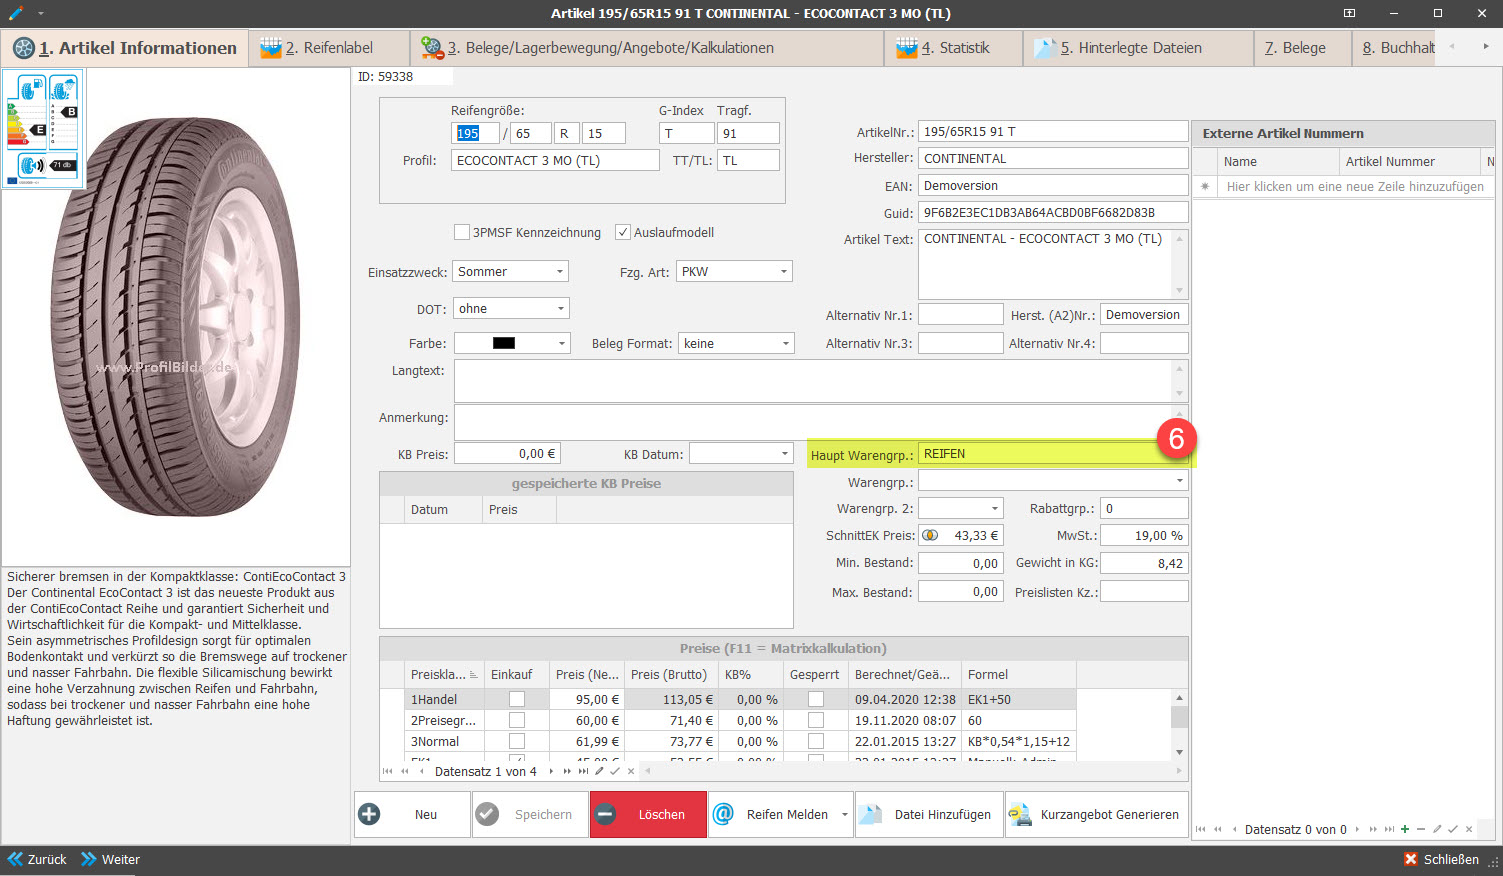Toggle Gesperrt checkbox for 3Normal row
The height and width of the screenshot is (876, 1503).
[x=816, y=741]
